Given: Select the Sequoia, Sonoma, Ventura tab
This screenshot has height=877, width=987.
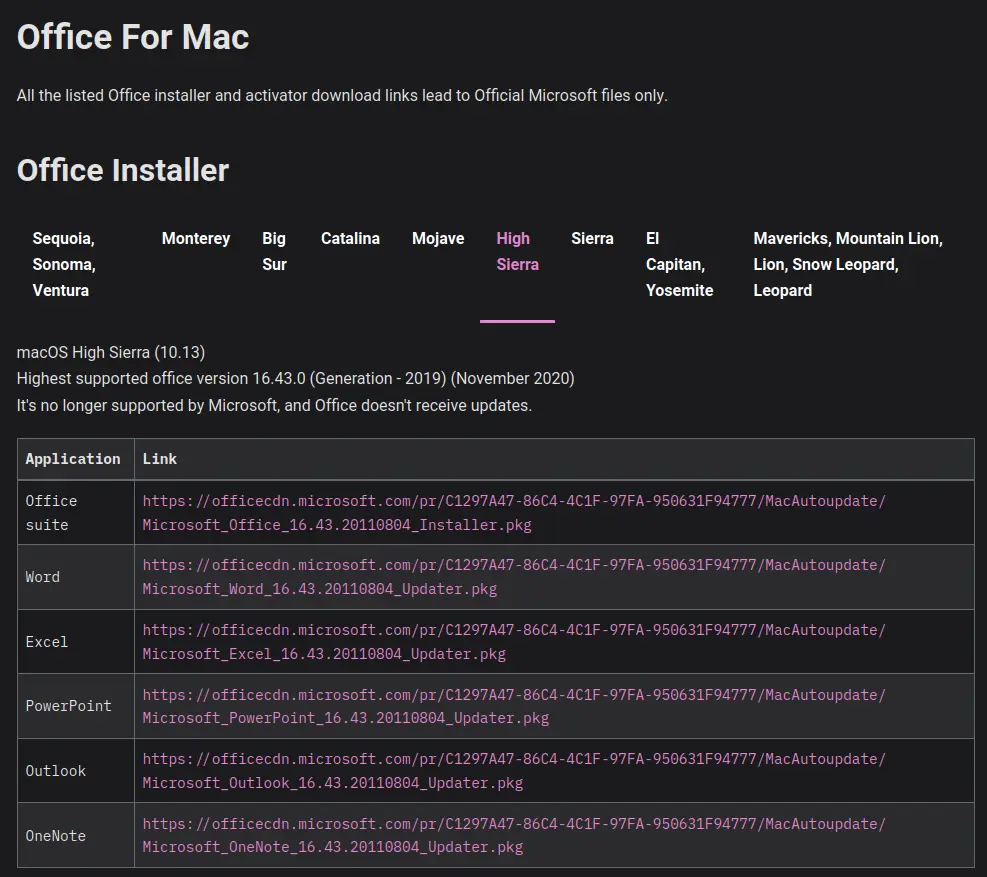Looking at the screenshot, I should 64,264.
